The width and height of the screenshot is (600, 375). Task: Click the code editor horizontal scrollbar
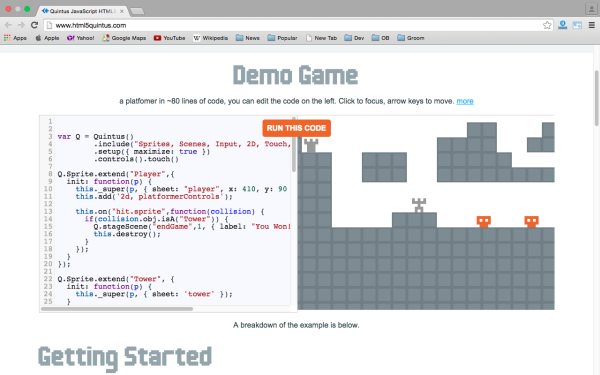117,309
